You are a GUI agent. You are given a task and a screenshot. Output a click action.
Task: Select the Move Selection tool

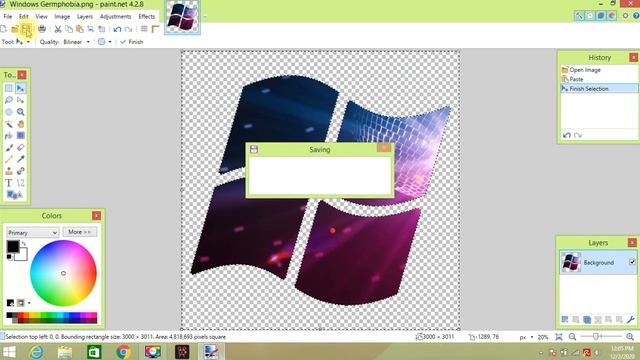20,100
